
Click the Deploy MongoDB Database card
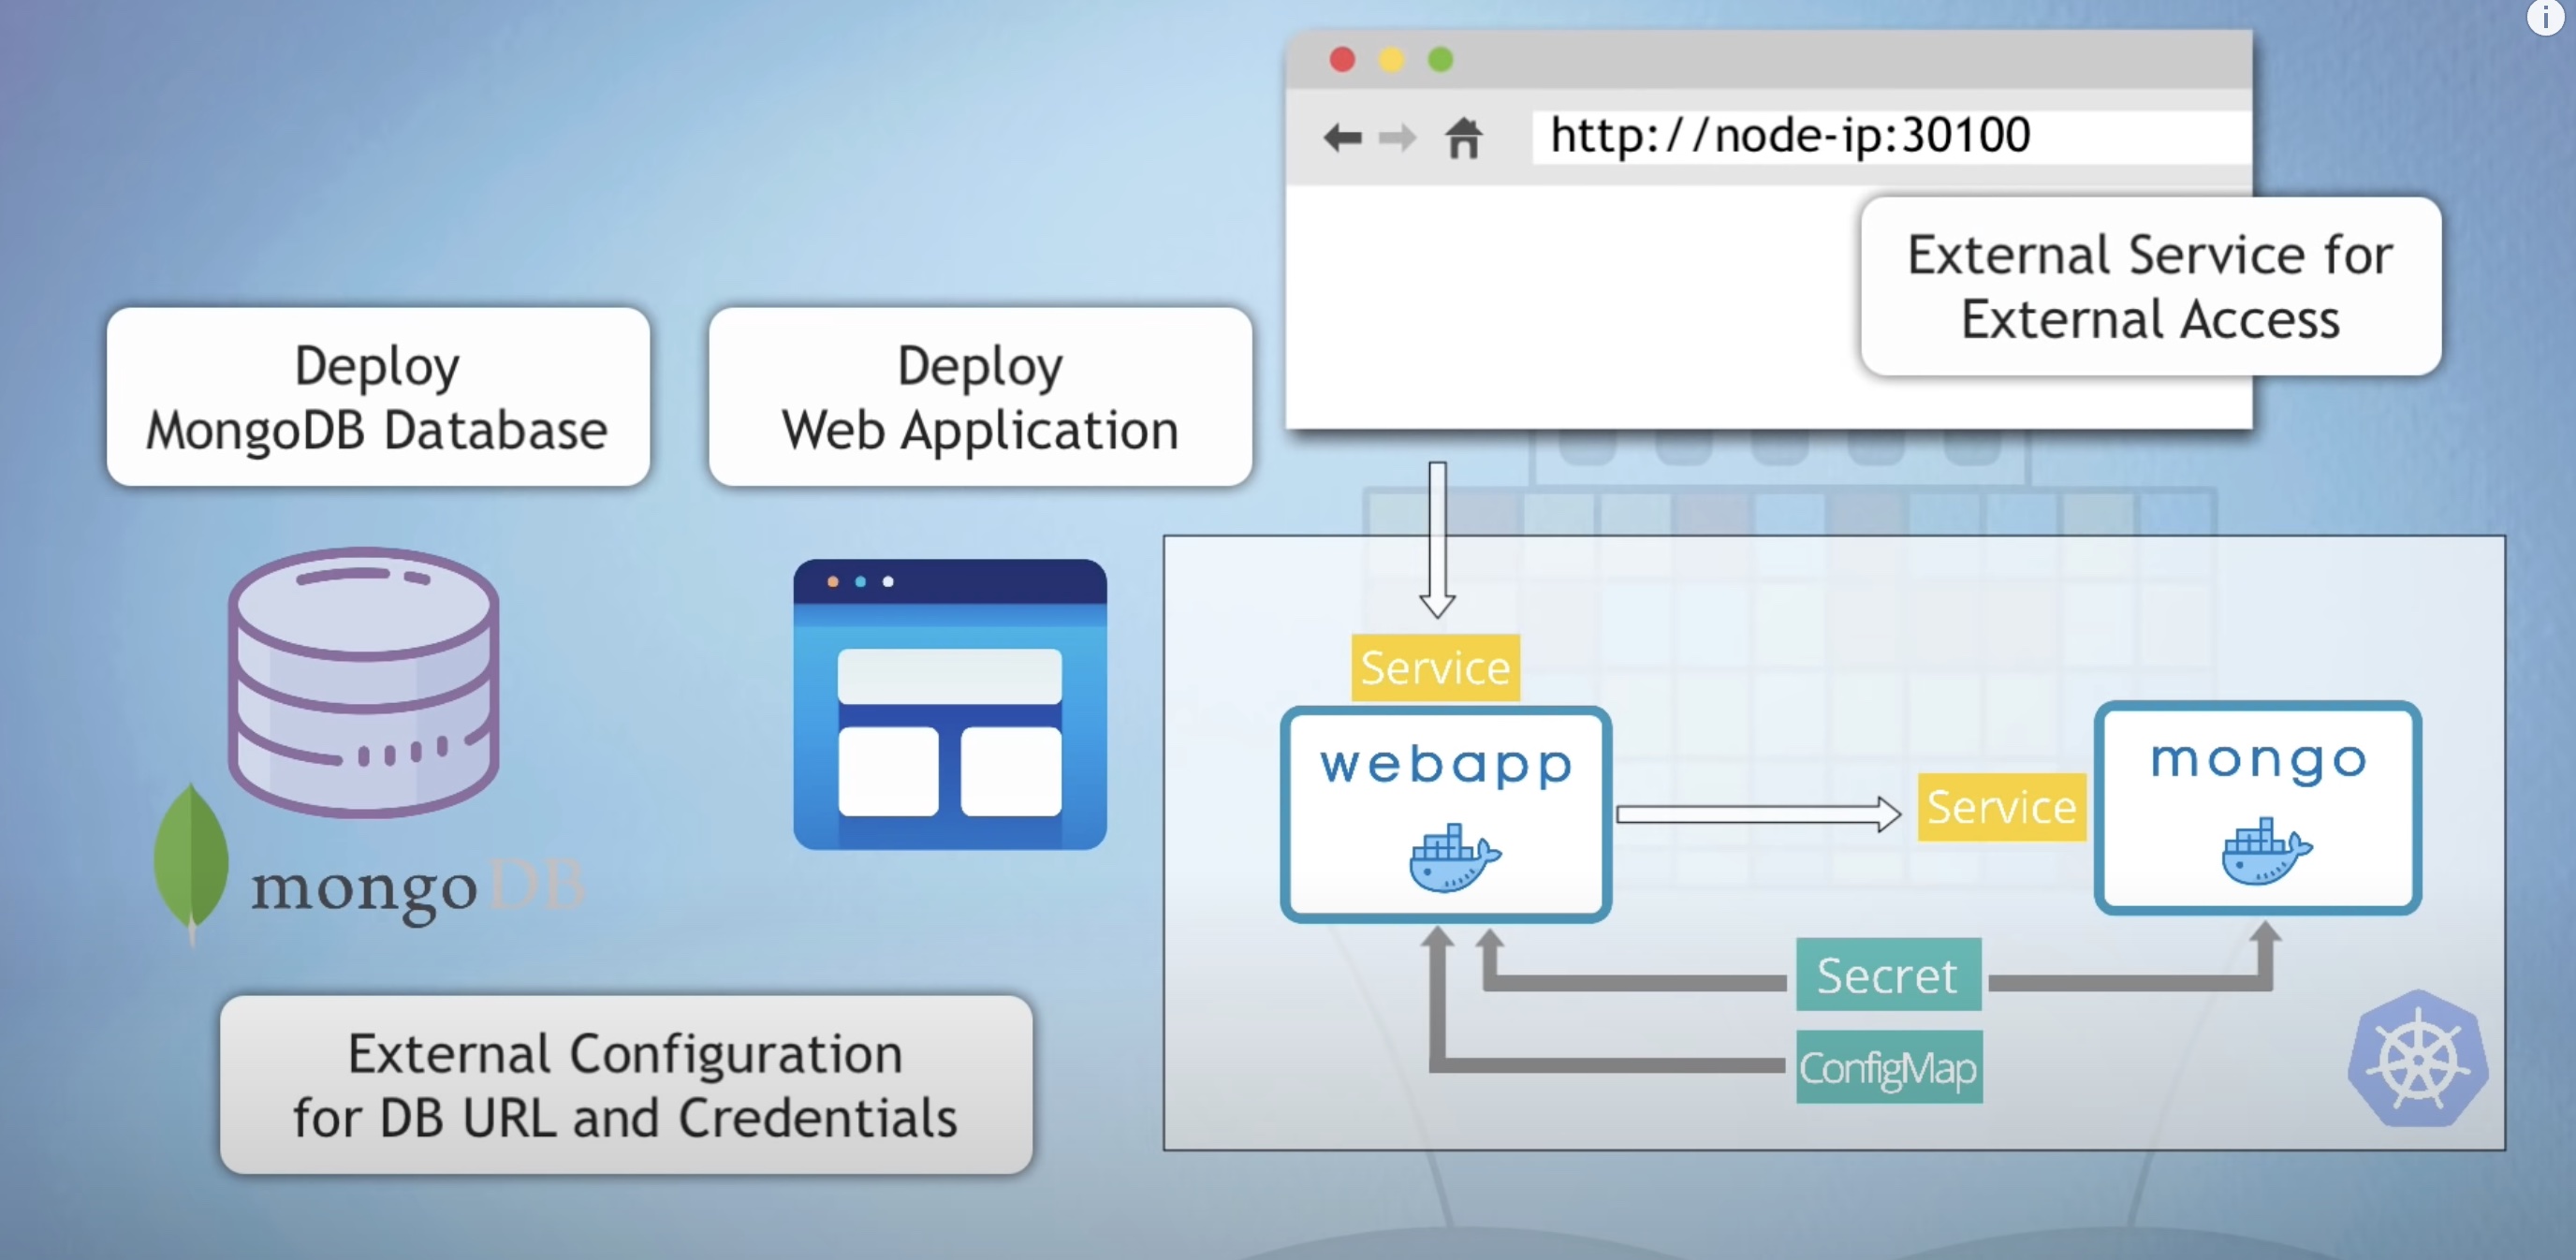pos(378,397)
